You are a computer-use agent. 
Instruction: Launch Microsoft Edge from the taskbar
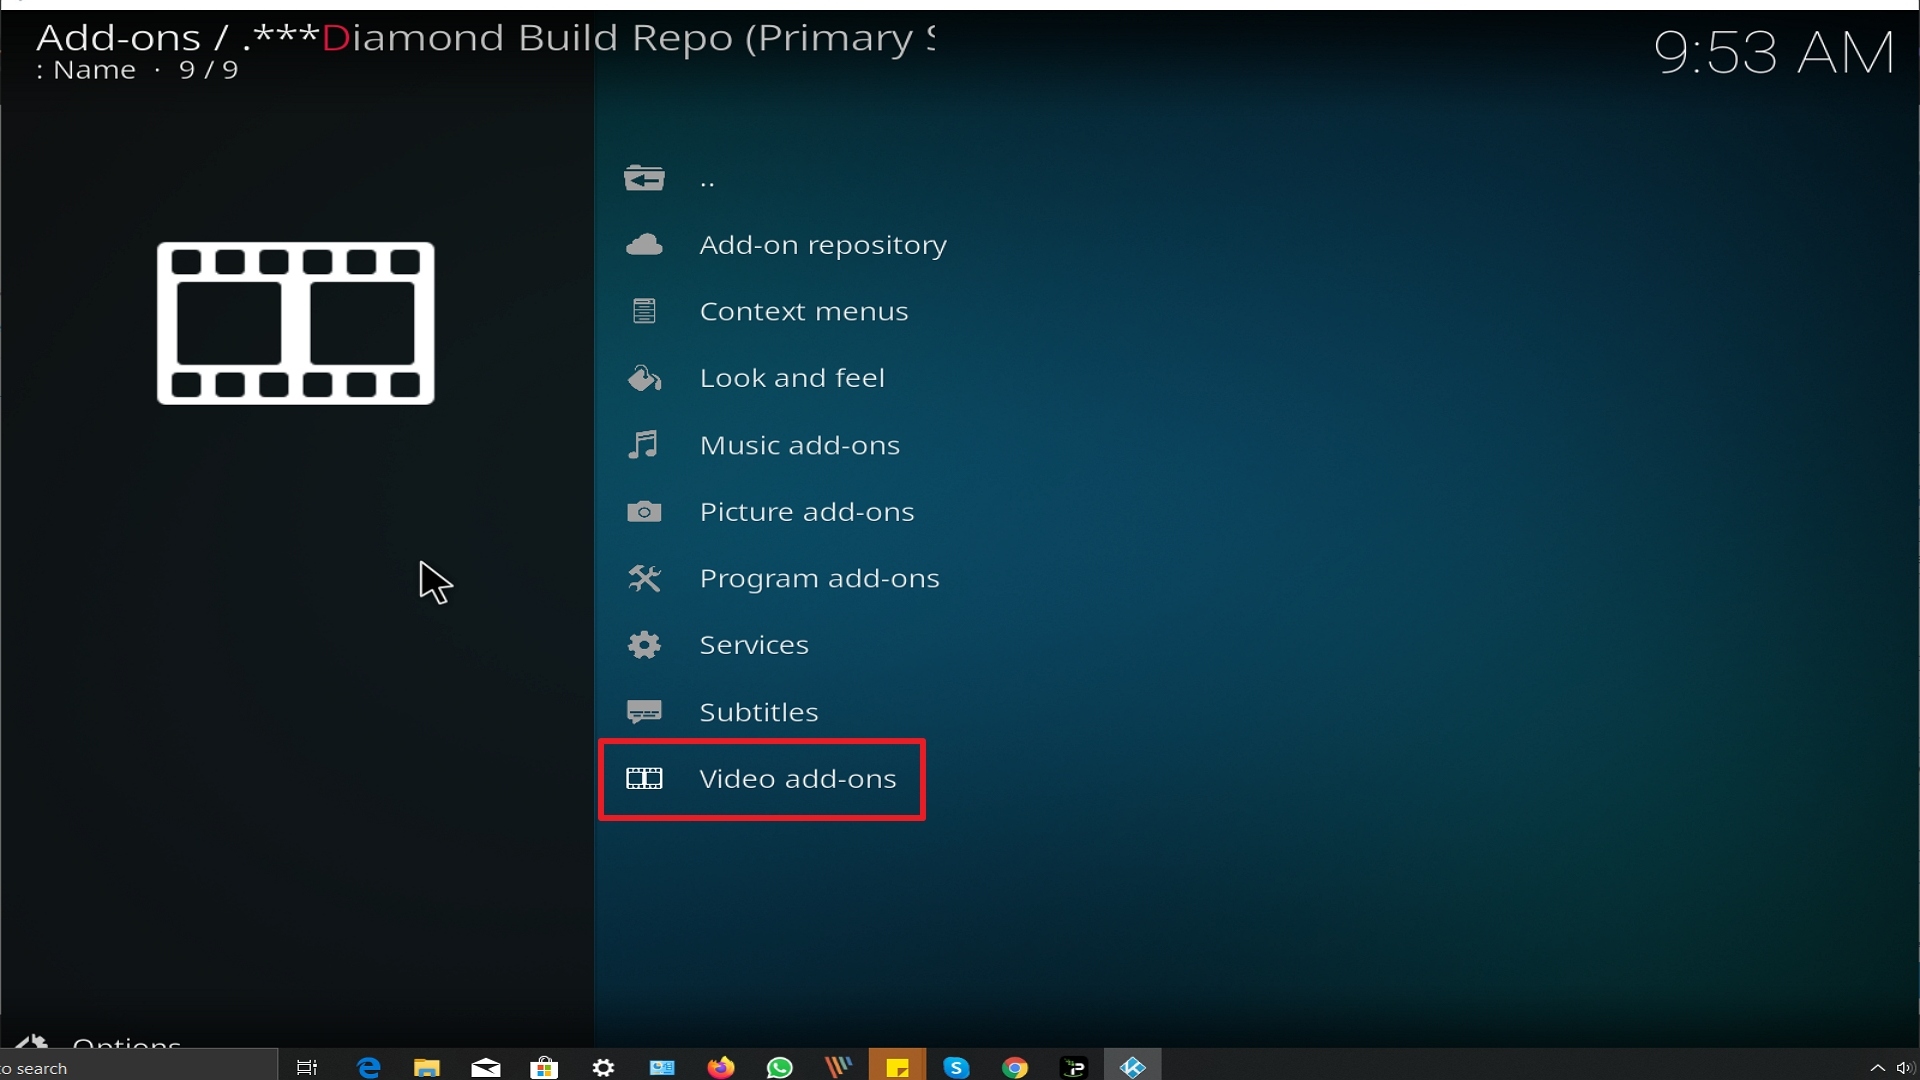pyautogui.click(x=368, y=1068)
